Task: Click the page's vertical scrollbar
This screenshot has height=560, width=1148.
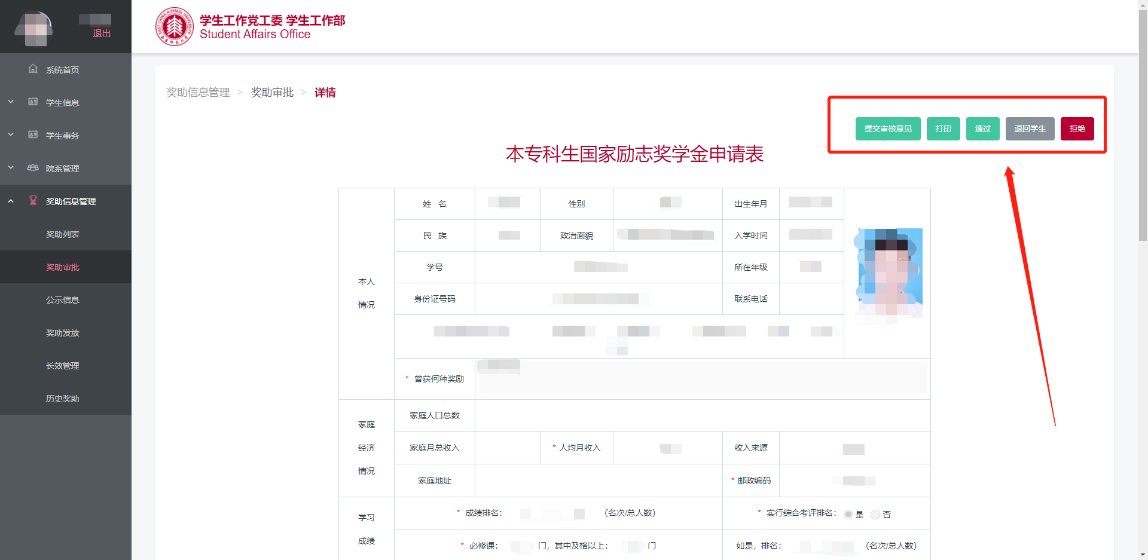Action: coord(1142,130)
